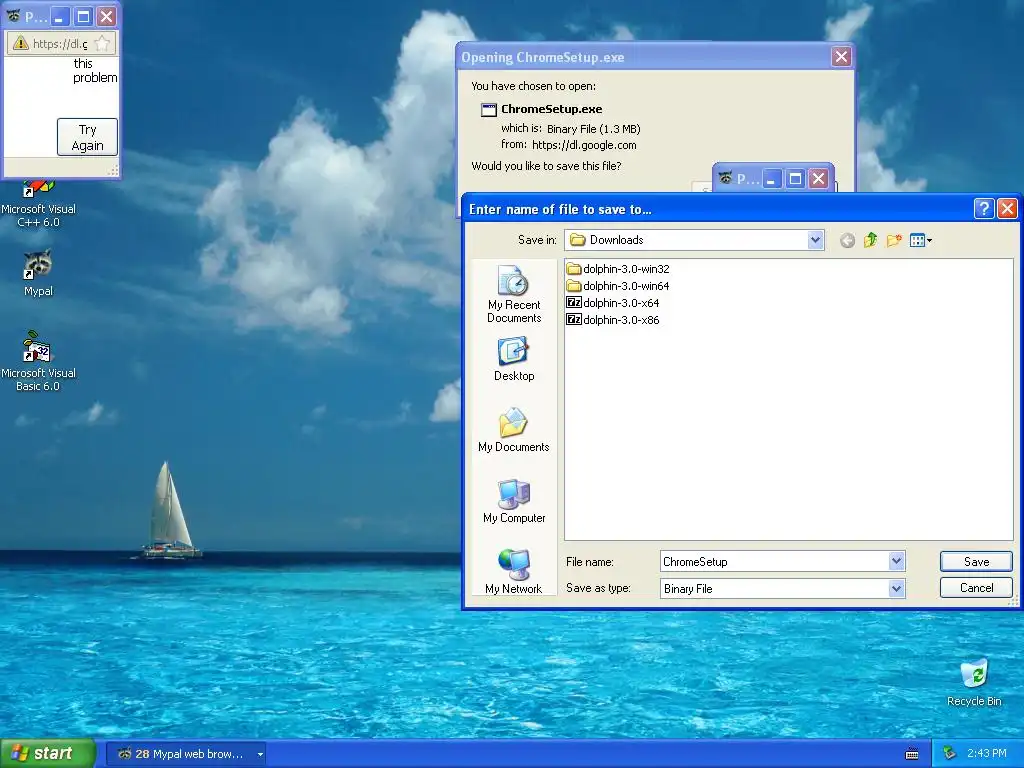
Task: Open My Recent Documents place
Action: point(514,295)
